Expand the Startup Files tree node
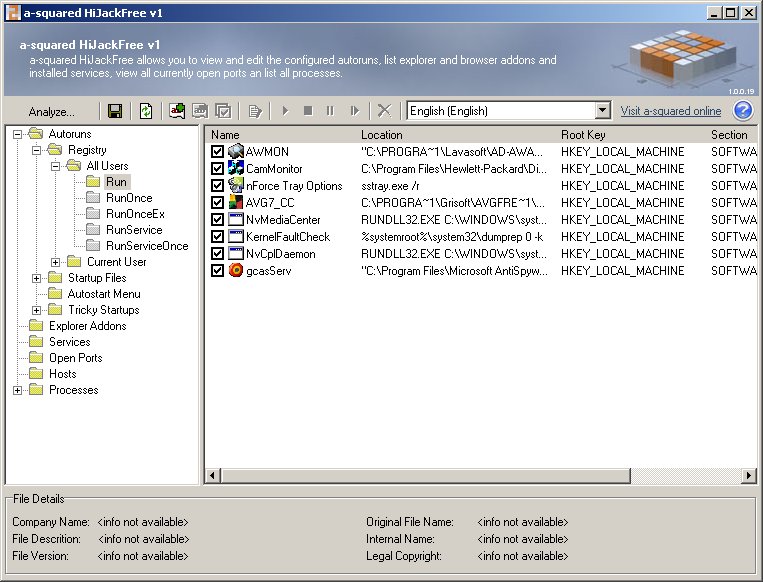The height and width of the screenshot is (582, 763). click(37, 278)
